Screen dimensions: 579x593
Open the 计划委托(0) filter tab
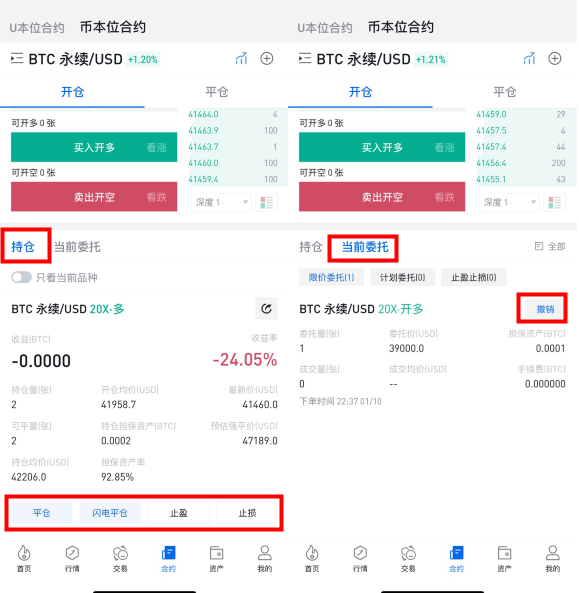402,277
